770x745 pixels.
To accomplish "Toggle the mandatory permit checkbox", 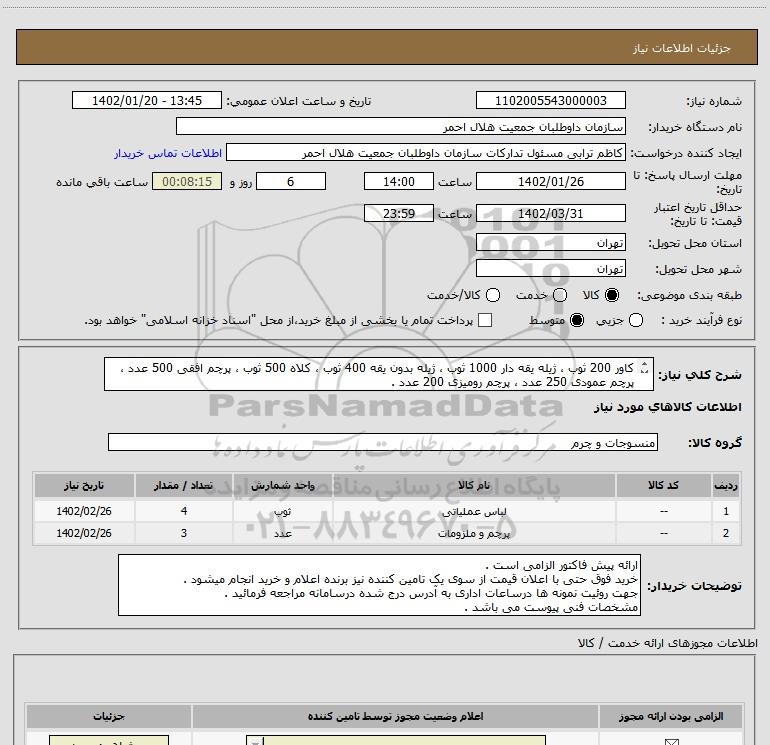I will coord(671,742).
